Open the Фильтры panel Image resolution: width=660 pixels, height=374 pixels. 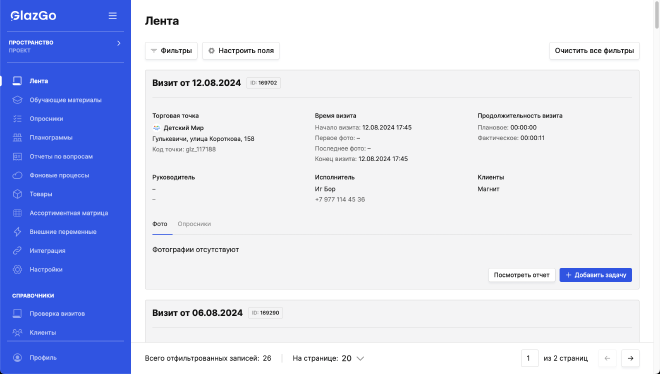tap(171, 51)
